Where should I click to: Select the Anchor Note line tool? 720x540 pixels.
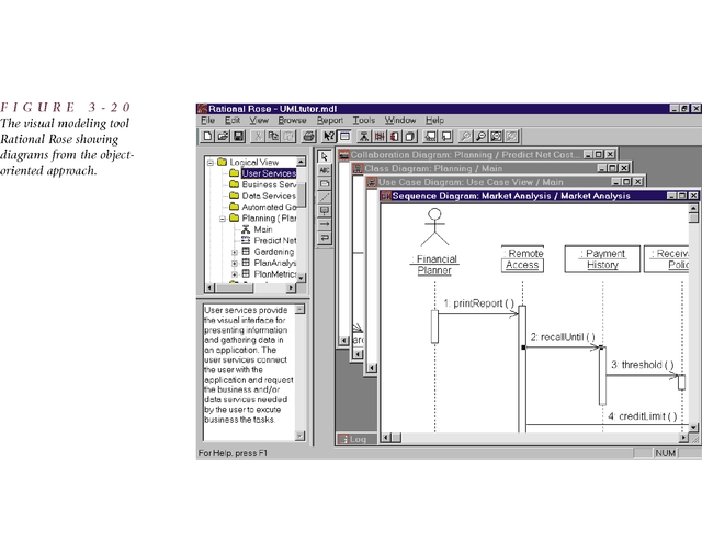[x=324, y=197]
